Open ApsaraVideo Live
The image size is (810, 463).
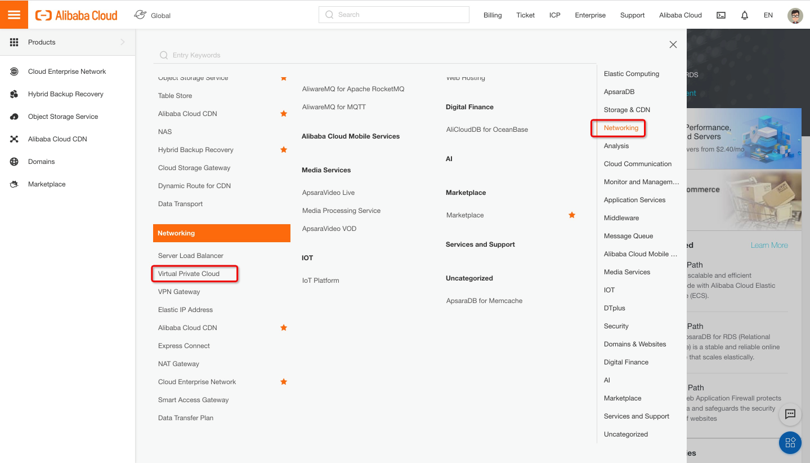click(329, 192)
